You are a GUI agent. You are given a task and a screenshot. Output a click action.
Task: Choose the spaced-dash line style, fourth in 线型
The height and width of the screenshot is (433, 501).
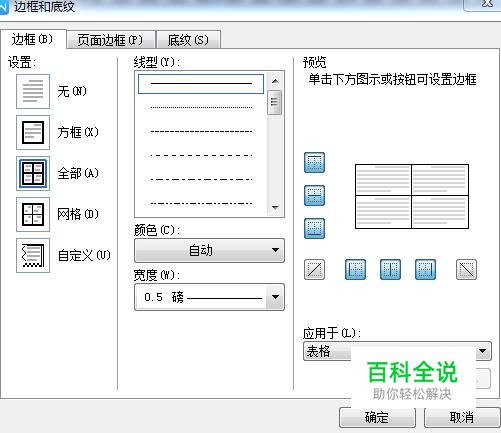pos(201,156)
